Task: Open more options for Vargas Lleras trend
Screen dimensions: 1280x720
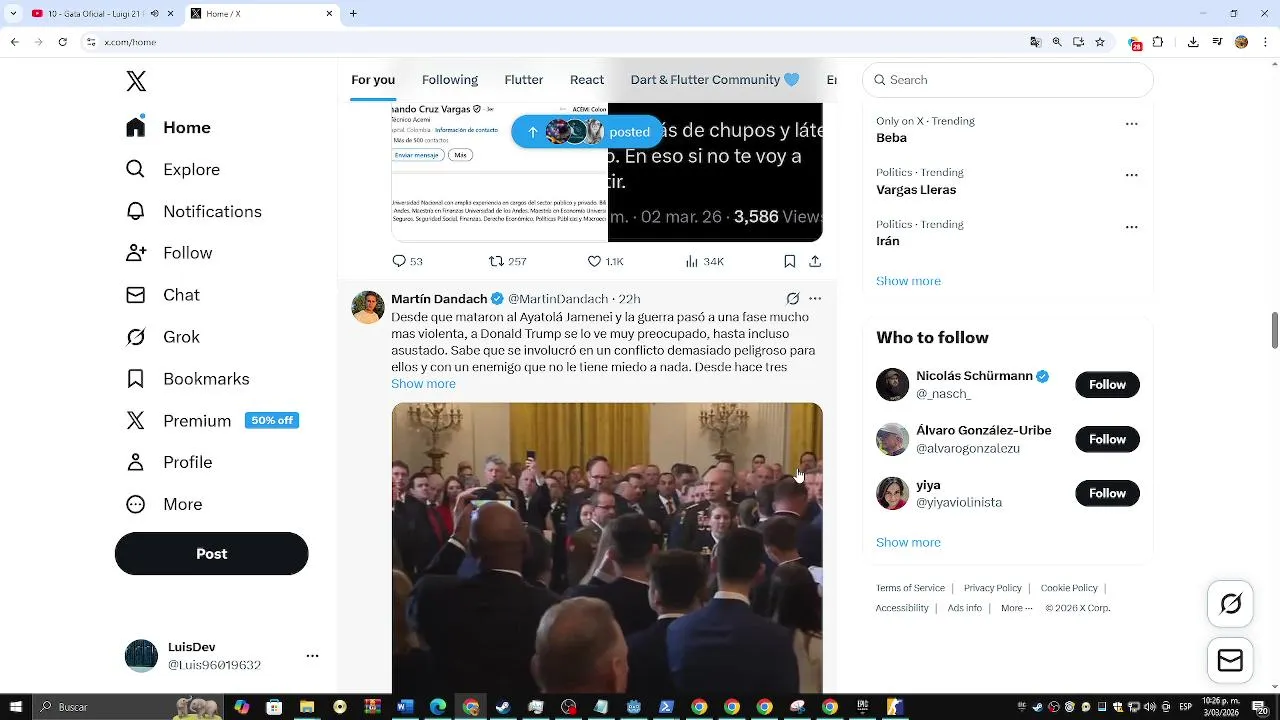Action: tap(1132, 175)
